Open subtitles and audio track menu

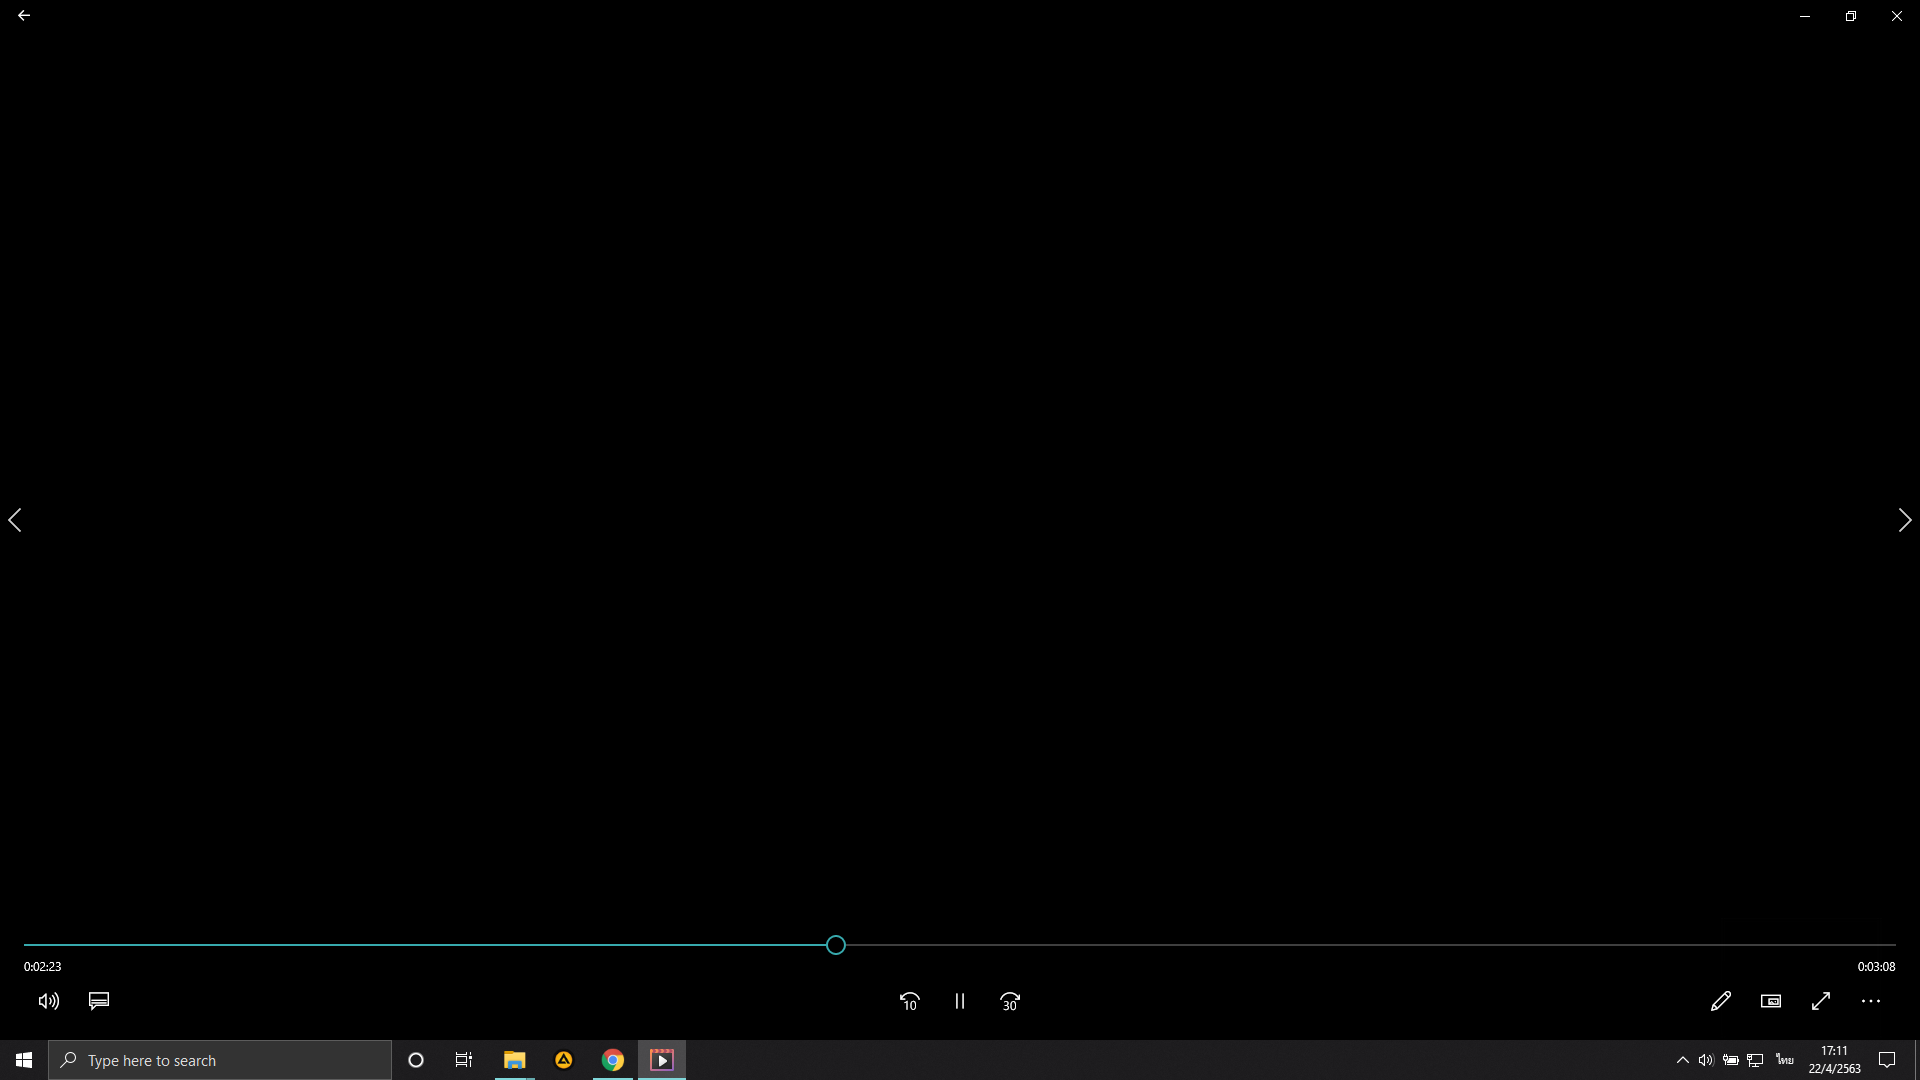pos(99,1001)
